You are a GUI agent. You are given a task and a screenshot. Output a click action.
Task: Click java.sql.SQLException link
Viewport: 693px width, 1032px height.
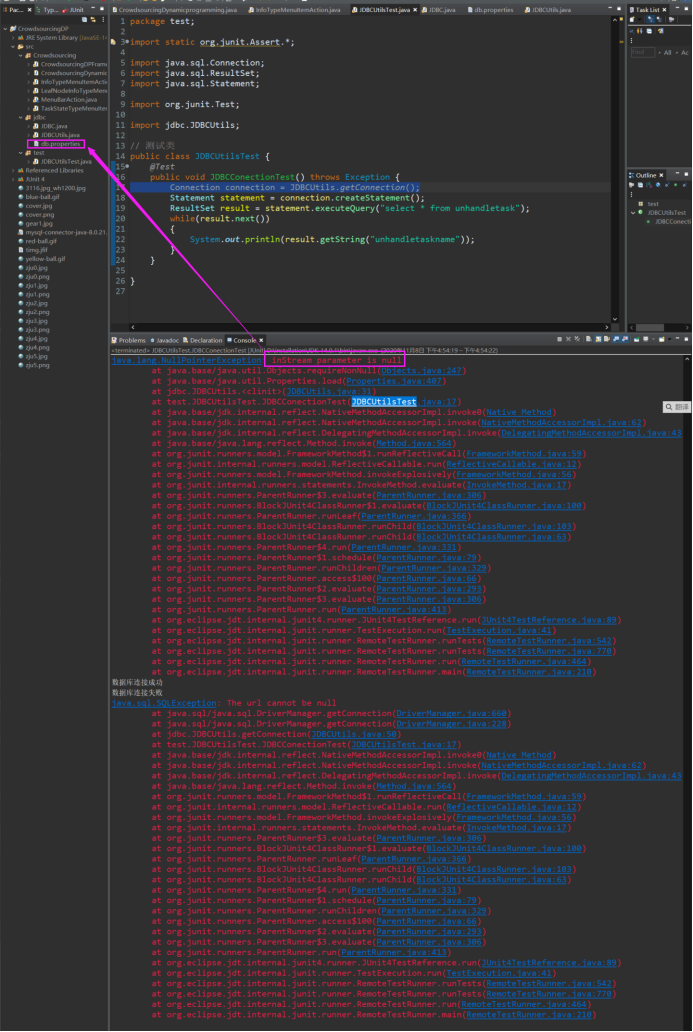[164, 703]
